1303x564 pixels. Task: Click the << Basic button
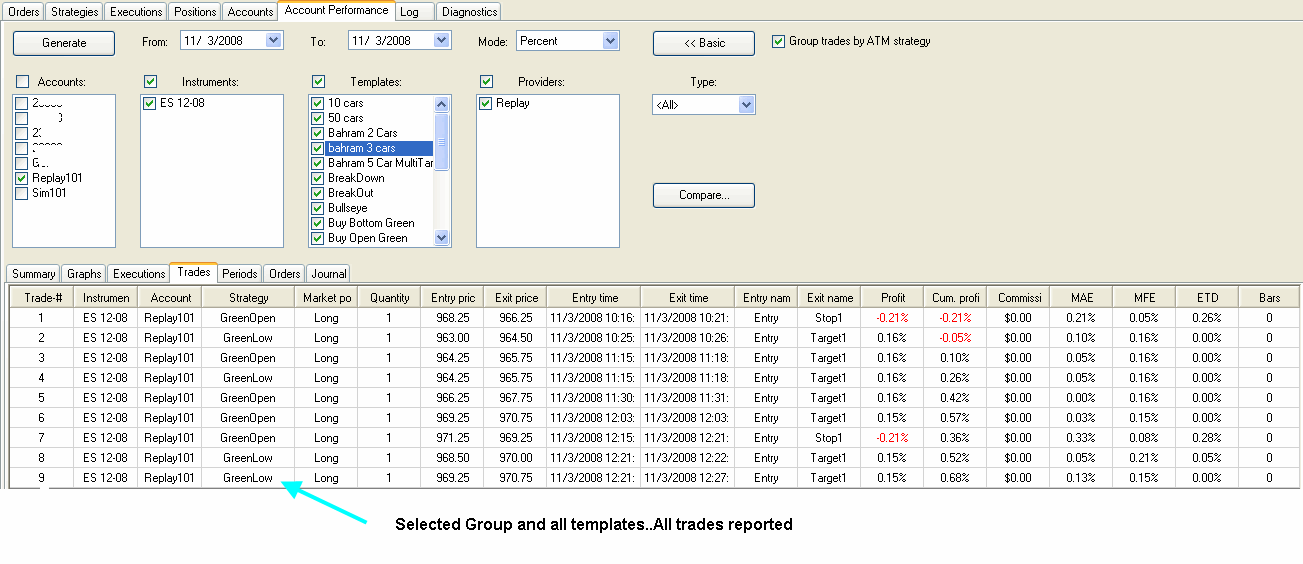(704, 43)
